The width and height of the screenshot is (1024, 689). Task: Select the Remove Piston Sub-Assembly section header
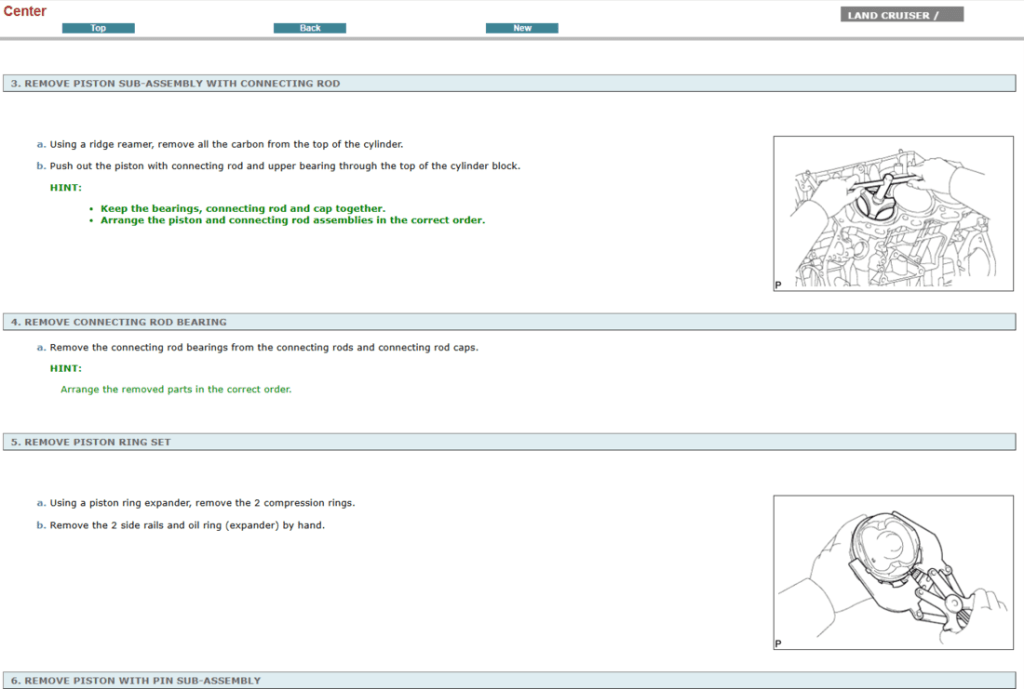pyautogui.click(x=176, y=83)
